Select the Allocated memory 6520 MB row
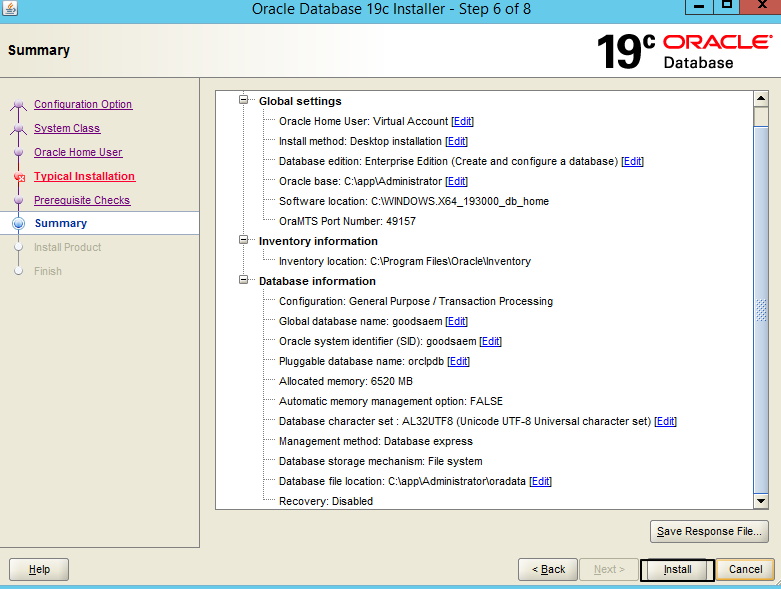The height and width of the screenshot is (589, 781). (346, 381)
